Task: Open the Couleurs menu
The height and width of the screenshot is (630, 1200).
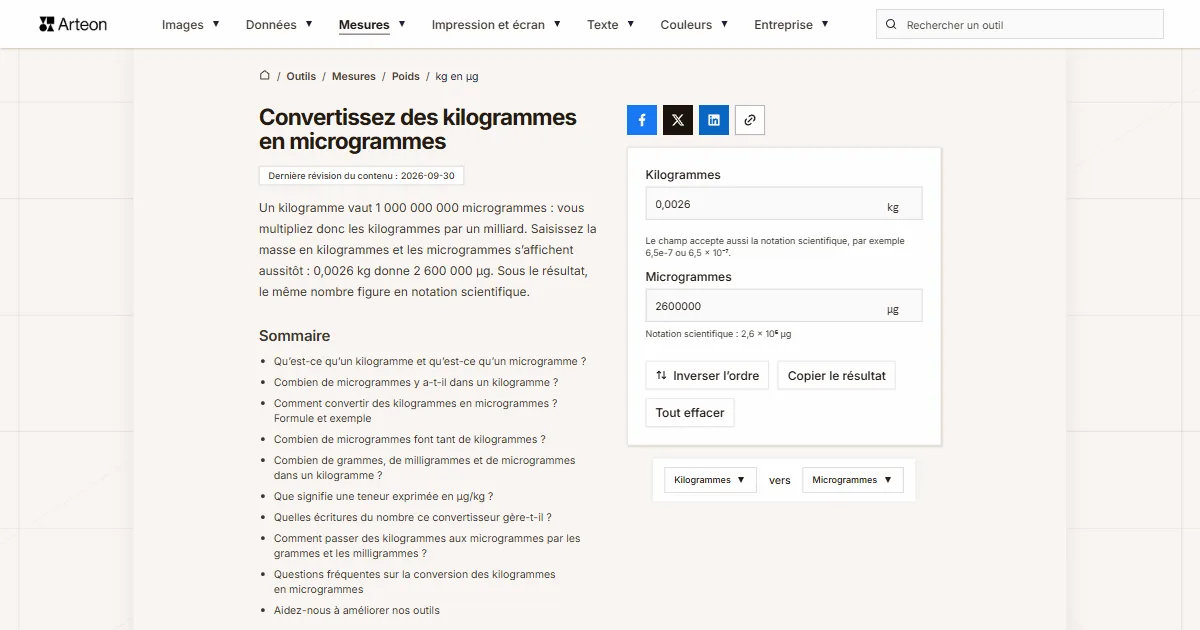Action: 694,24
